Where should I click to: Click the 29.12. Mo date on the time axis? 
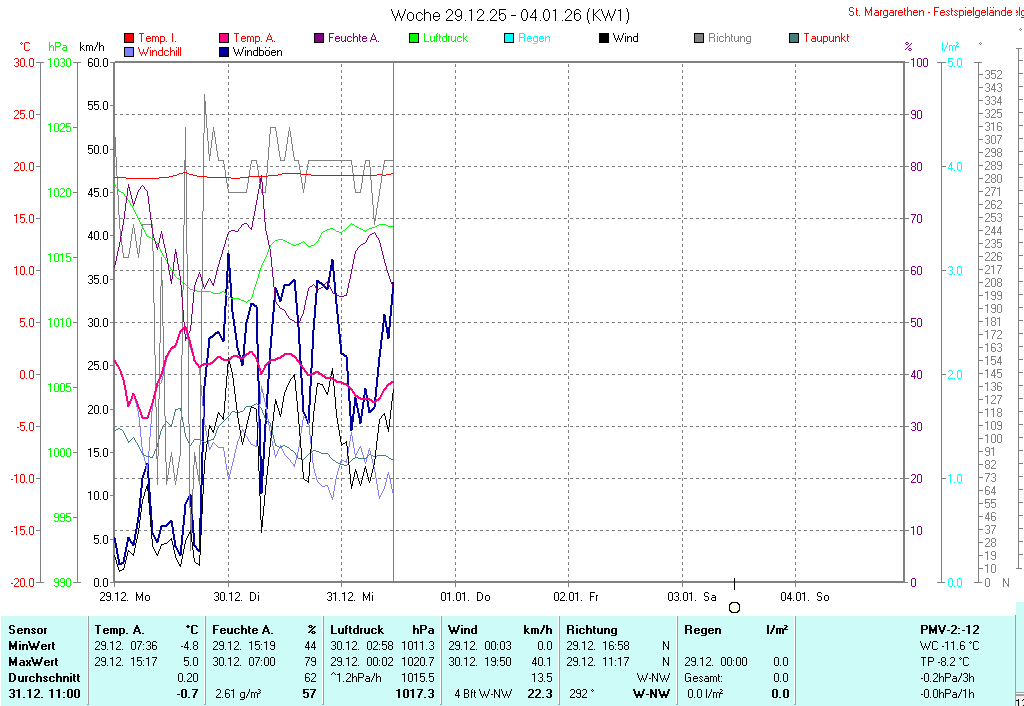[125, 596]
